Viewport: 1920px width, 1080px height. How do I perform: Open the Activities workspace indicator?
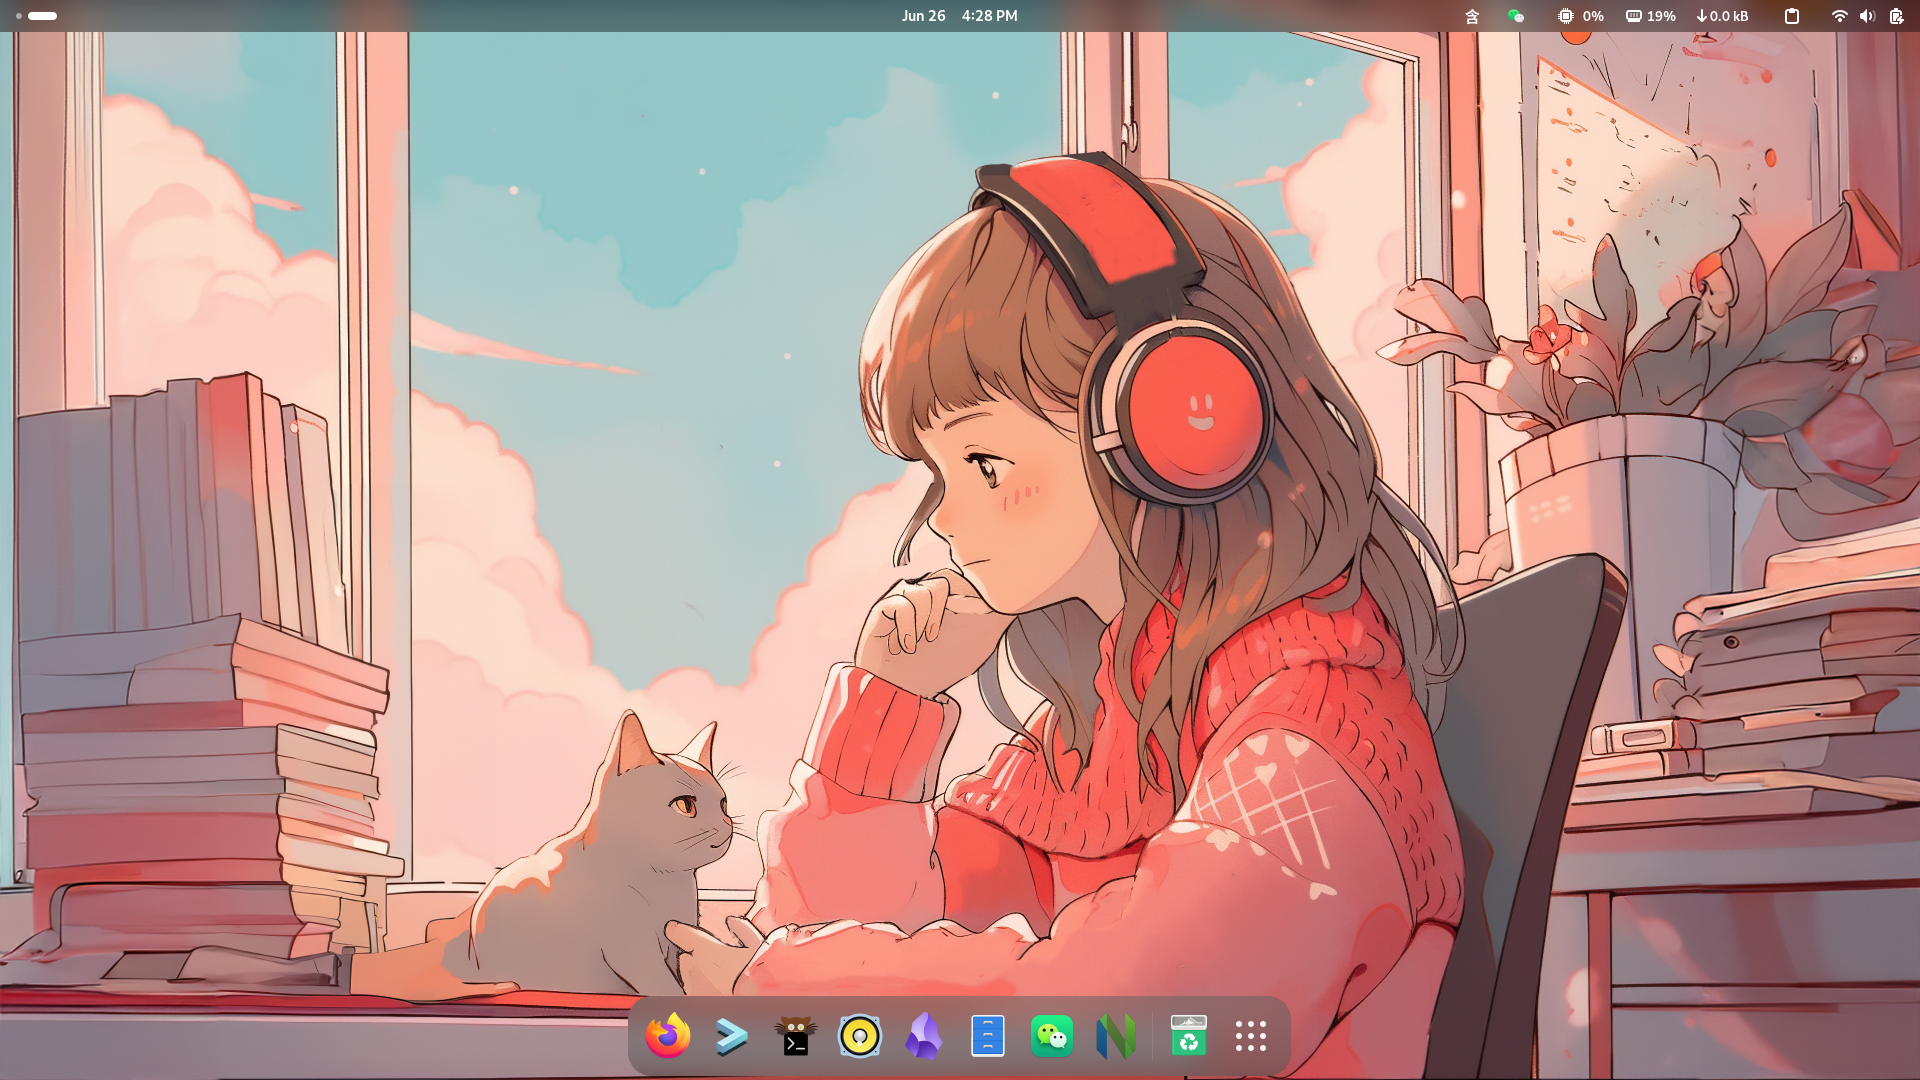pyautogui.click(x=37, y=16)
